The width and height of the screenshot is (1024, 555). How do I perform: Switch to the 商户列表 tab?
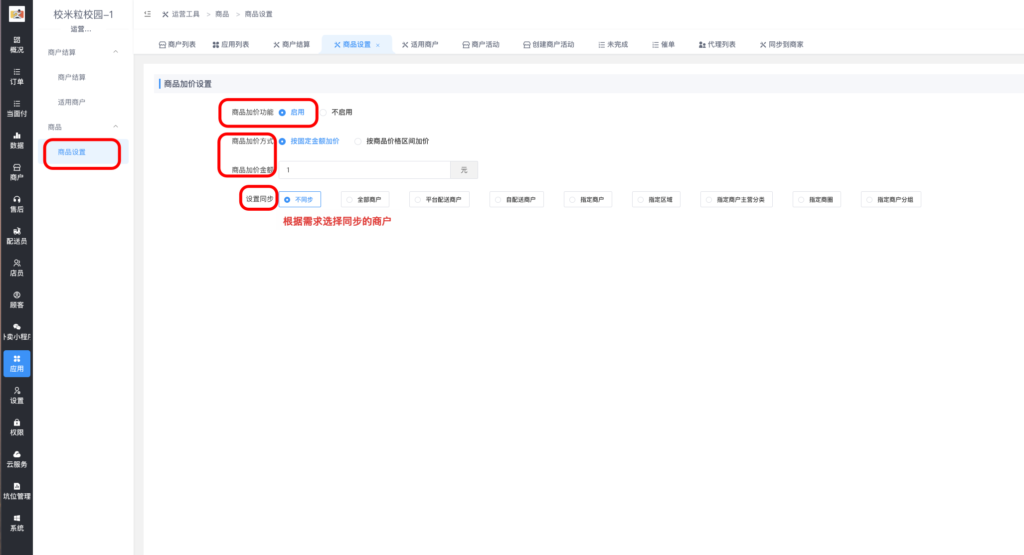pyautogui.click(x=177, y=44)
